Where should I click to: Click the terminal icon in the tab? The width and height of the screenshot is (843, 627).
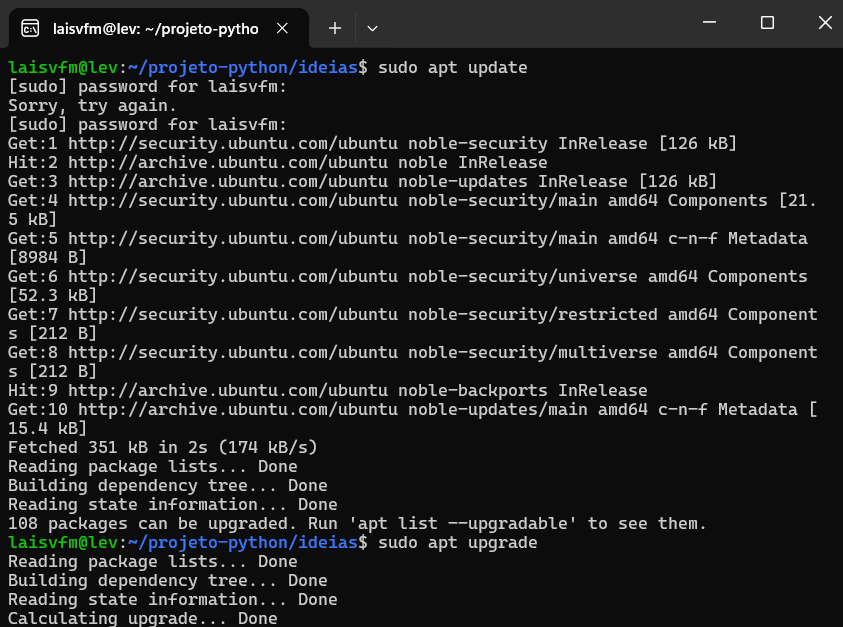(30, 28)
